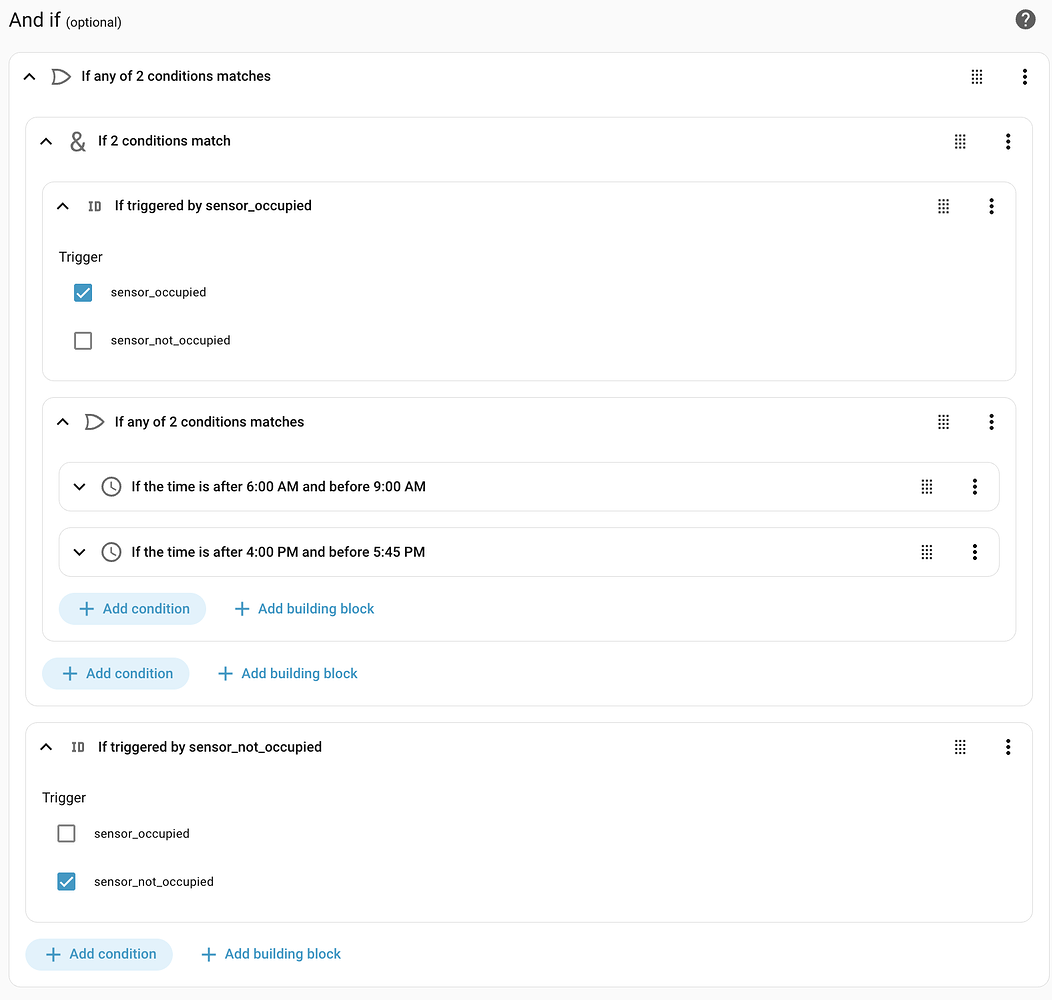Check sensor_not_occupied in first trigger condition
Screen dimensions: 1052x1000
click(x=83, y=341)
